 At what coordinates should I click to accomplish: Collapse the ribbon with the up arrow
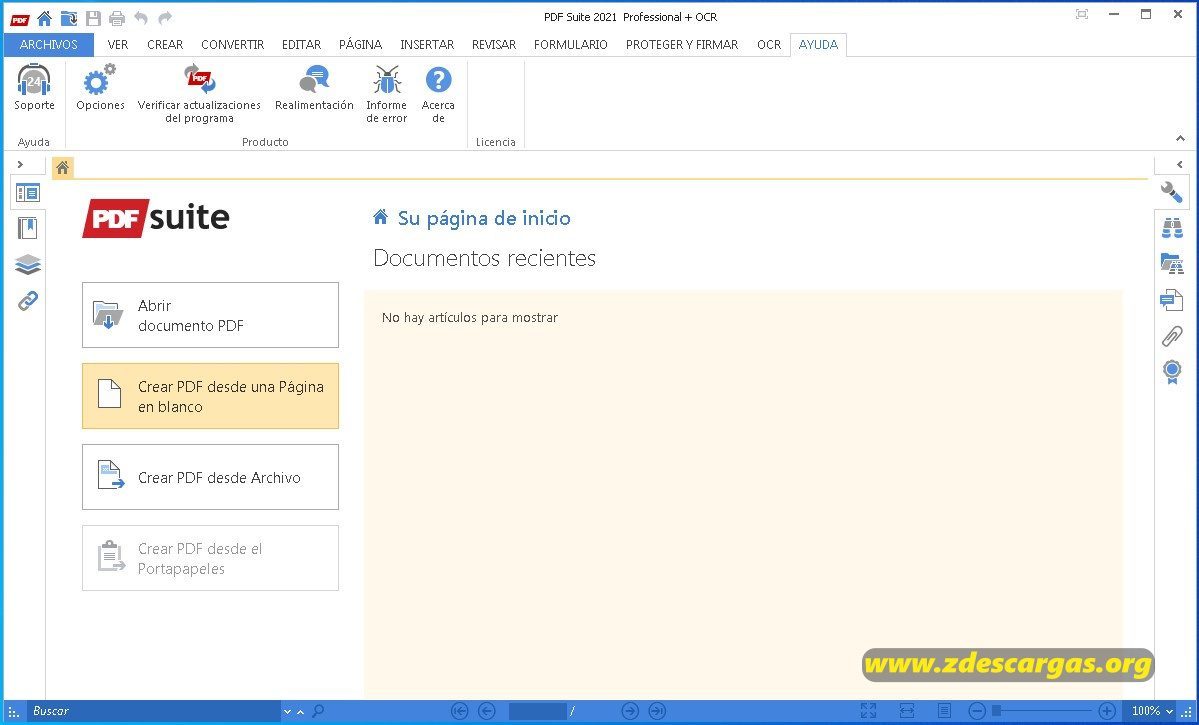tap(1180, 139)
